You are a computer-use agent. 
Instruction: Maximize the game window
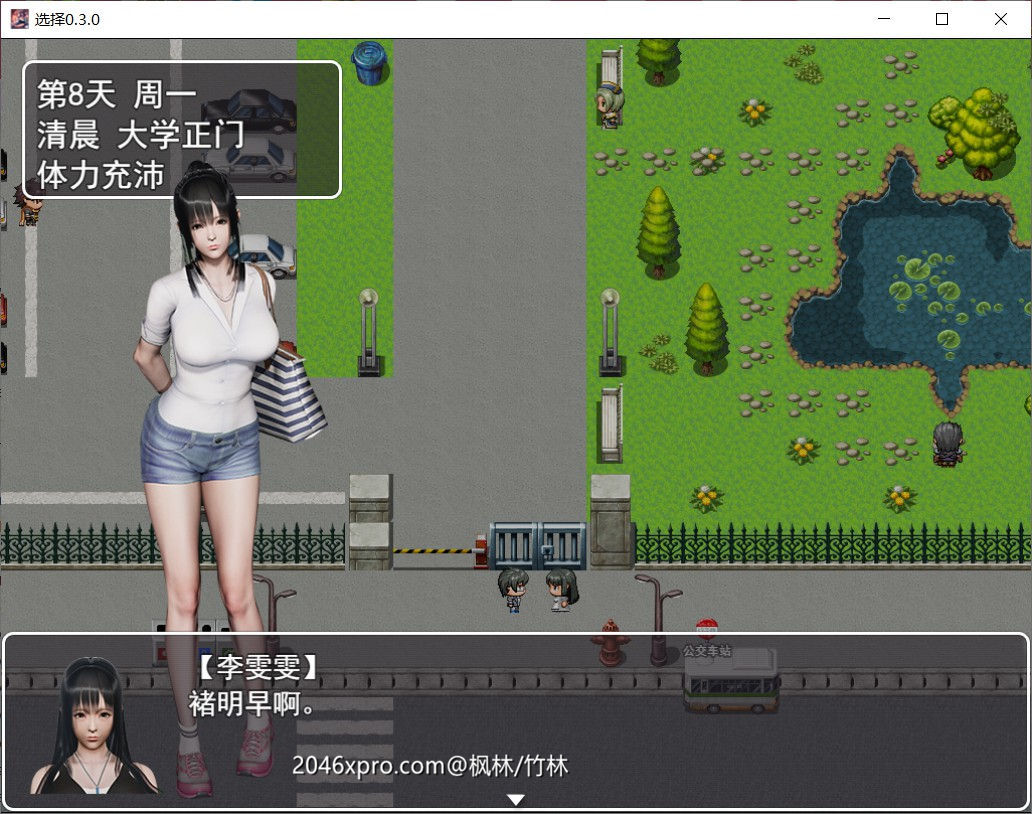point(941,19)
